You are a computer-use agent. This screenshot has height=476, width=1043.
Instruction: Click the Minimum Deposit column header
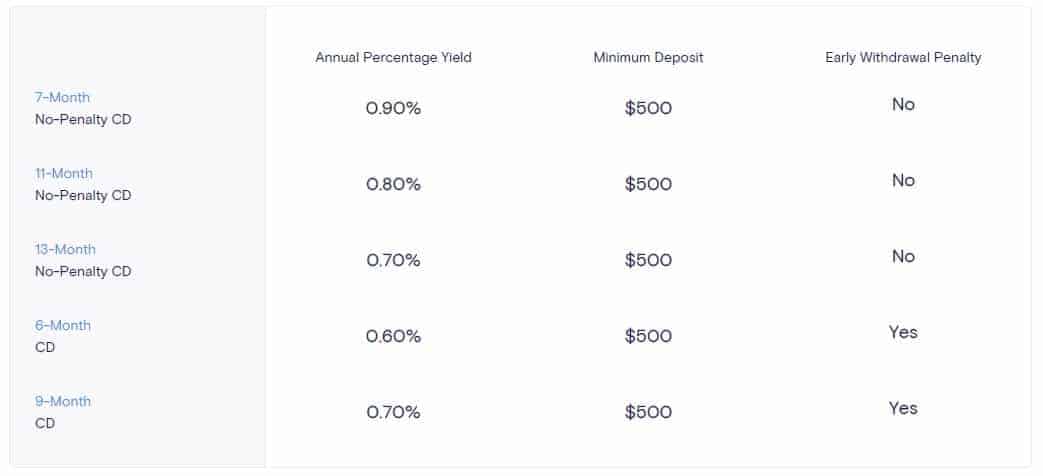648,57
